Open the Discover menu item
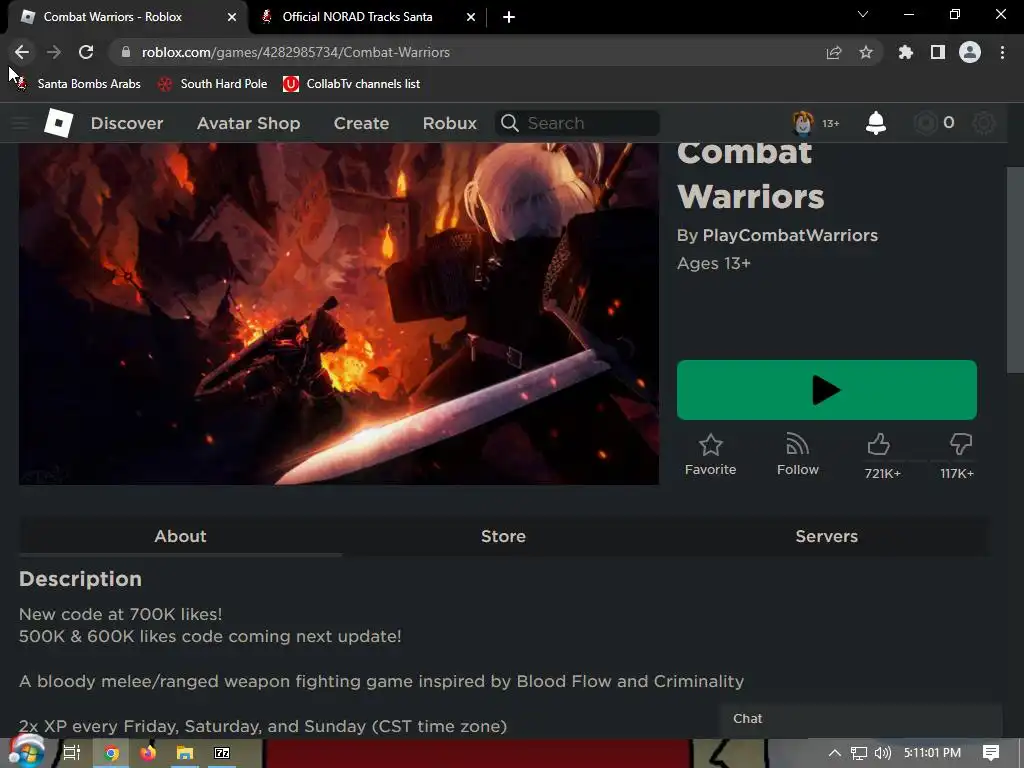Image resolution: width=1024 pixels, height=768 pixels. pyautogui.click(x=127, y=123)
